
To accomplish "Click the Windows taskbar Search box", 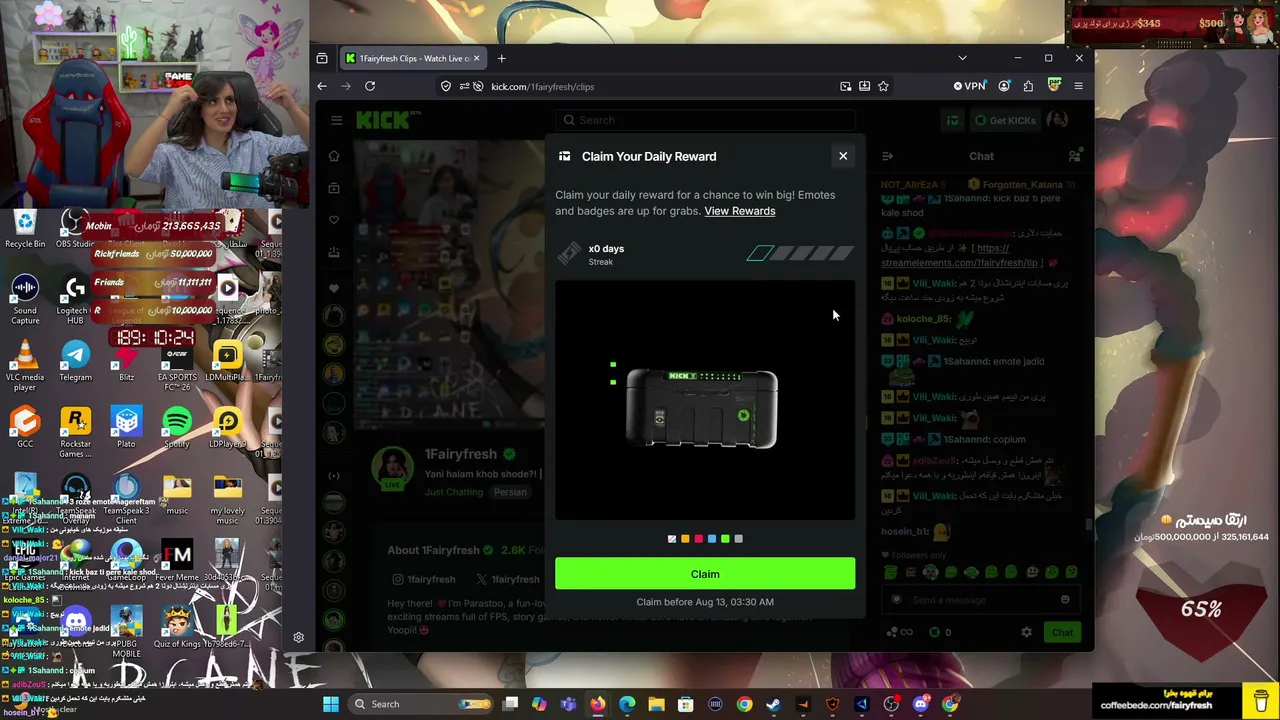I will point(420,704).
